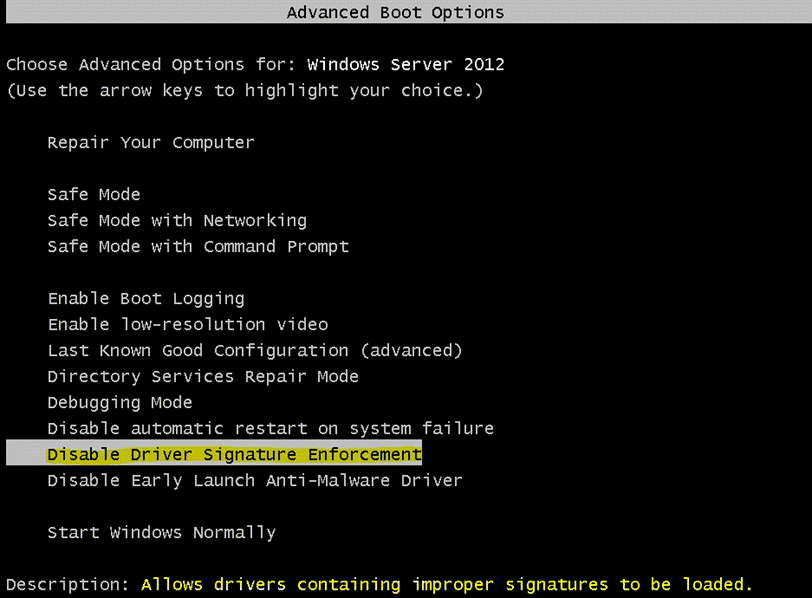Select Repair Your Computer option

(x=150, y=143)
